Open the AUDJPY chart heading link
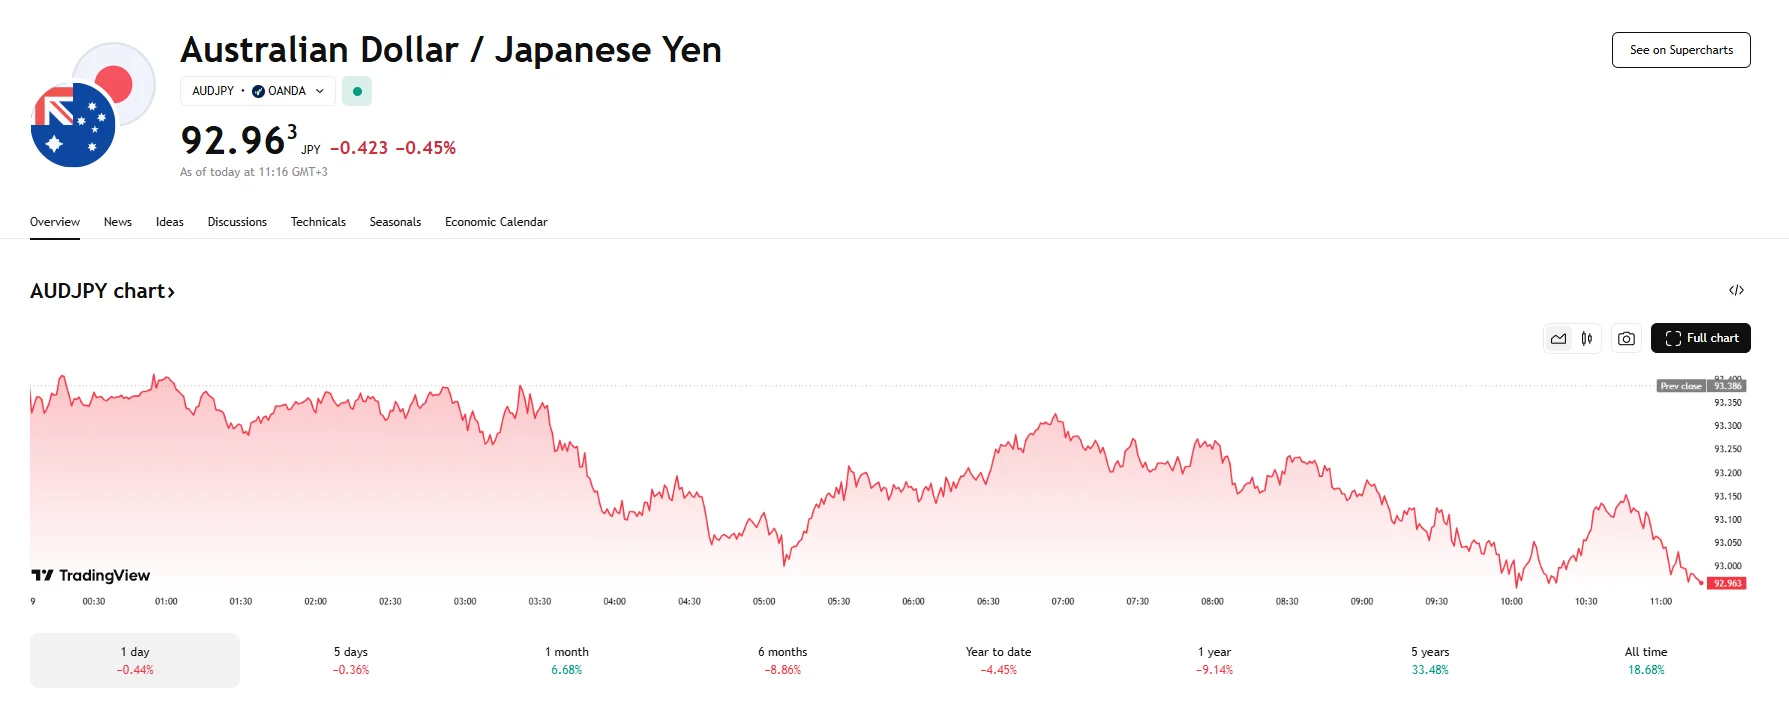This screenshot has height=703, width=1789. [x=102, y=291]
